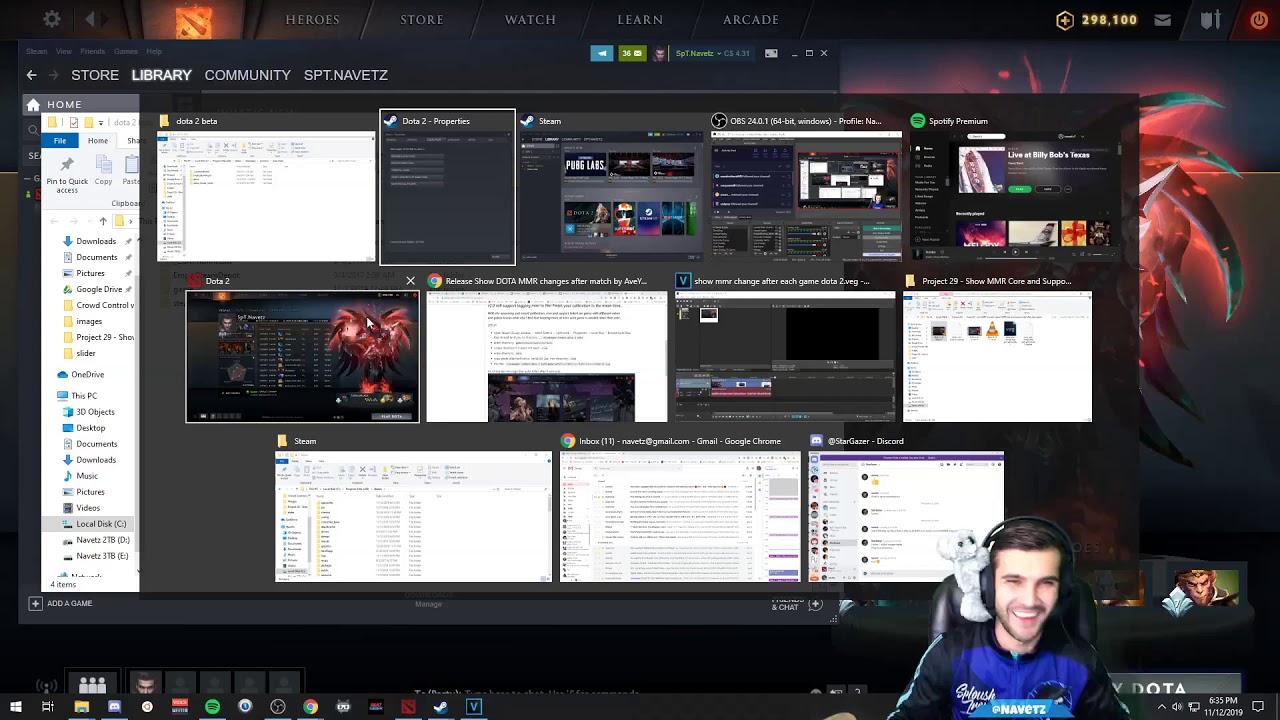The width and height of the screenshot is (1280, 720).
Task: Switch to the StarGazer Discord thumbnail
Action: pos(906,516)
